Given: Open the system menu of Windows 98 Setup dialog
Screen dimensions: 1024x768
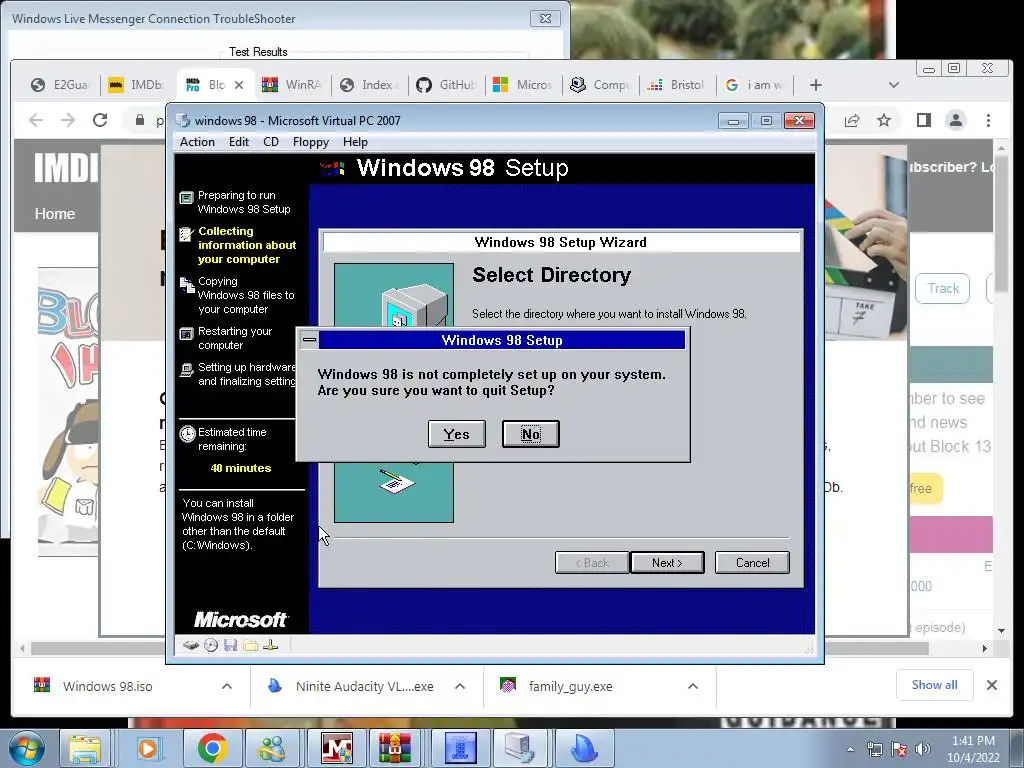Looking at the screenshot, I should [x=310, y=340].
